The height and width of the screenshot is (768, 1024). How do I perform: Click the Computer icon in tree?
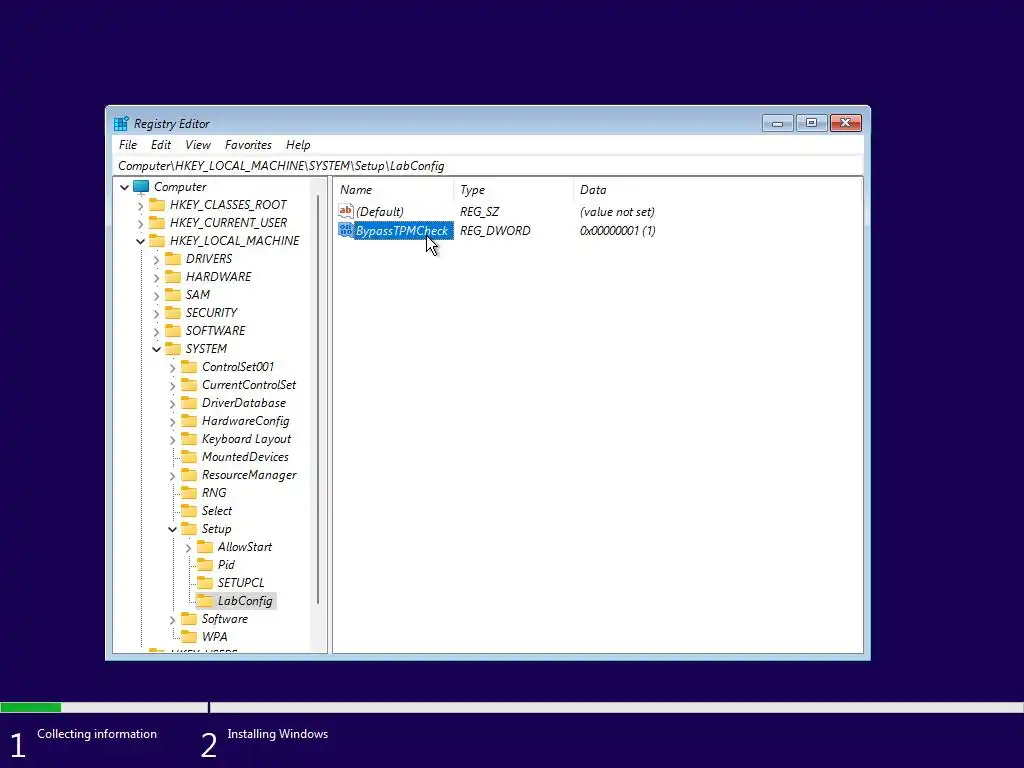(141, 187)
